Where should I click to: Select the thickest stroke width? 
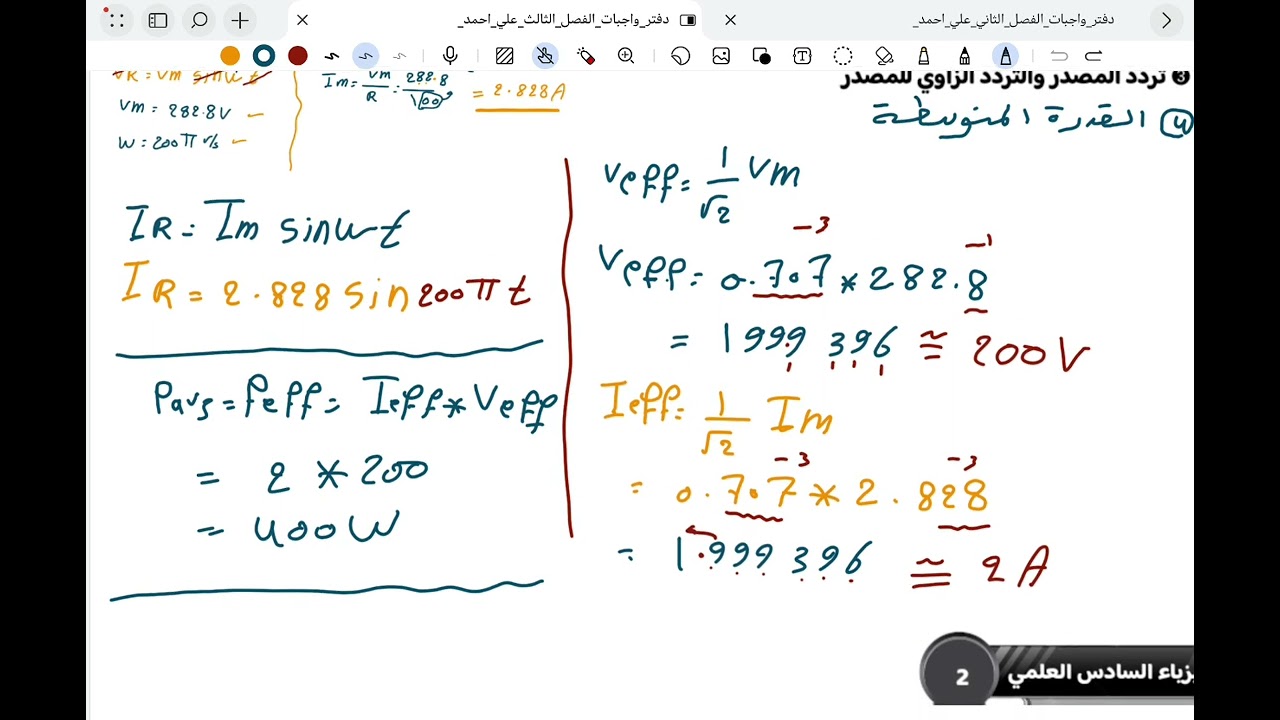333,56
